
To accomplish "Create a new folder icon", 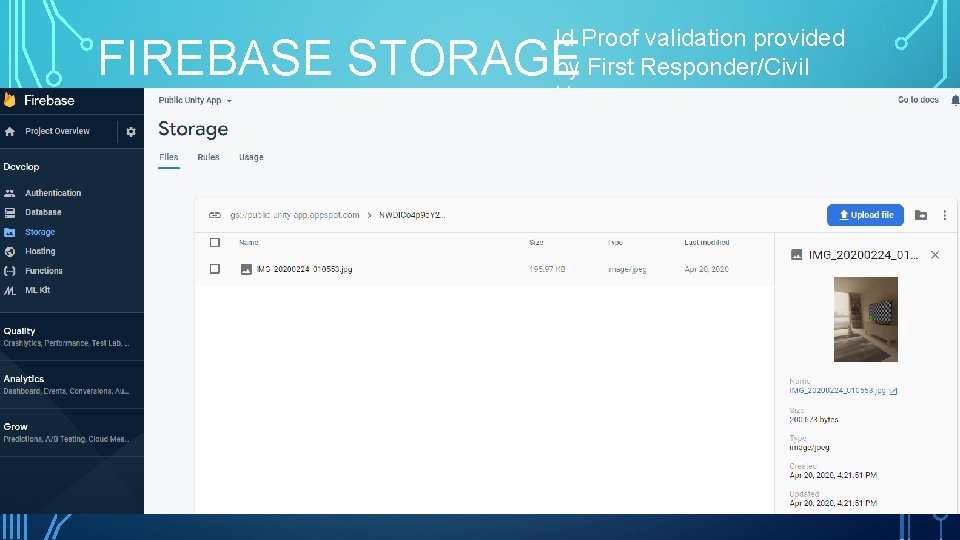I will pyautogui.click(x=921, y=215).
